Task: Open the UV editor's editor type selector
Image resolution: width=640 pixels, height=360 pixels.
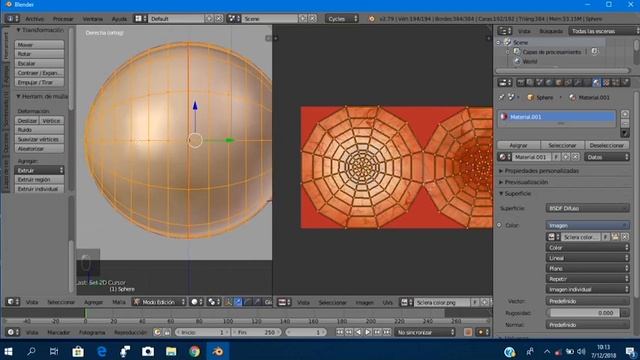Action: (285, 302)
